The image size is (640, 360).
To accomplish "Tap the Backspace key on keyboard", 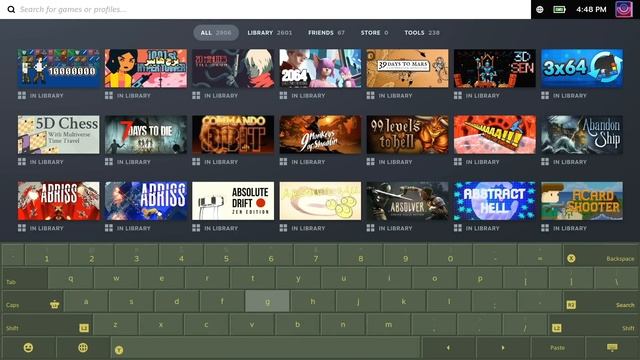I will [x=600, y=256].
